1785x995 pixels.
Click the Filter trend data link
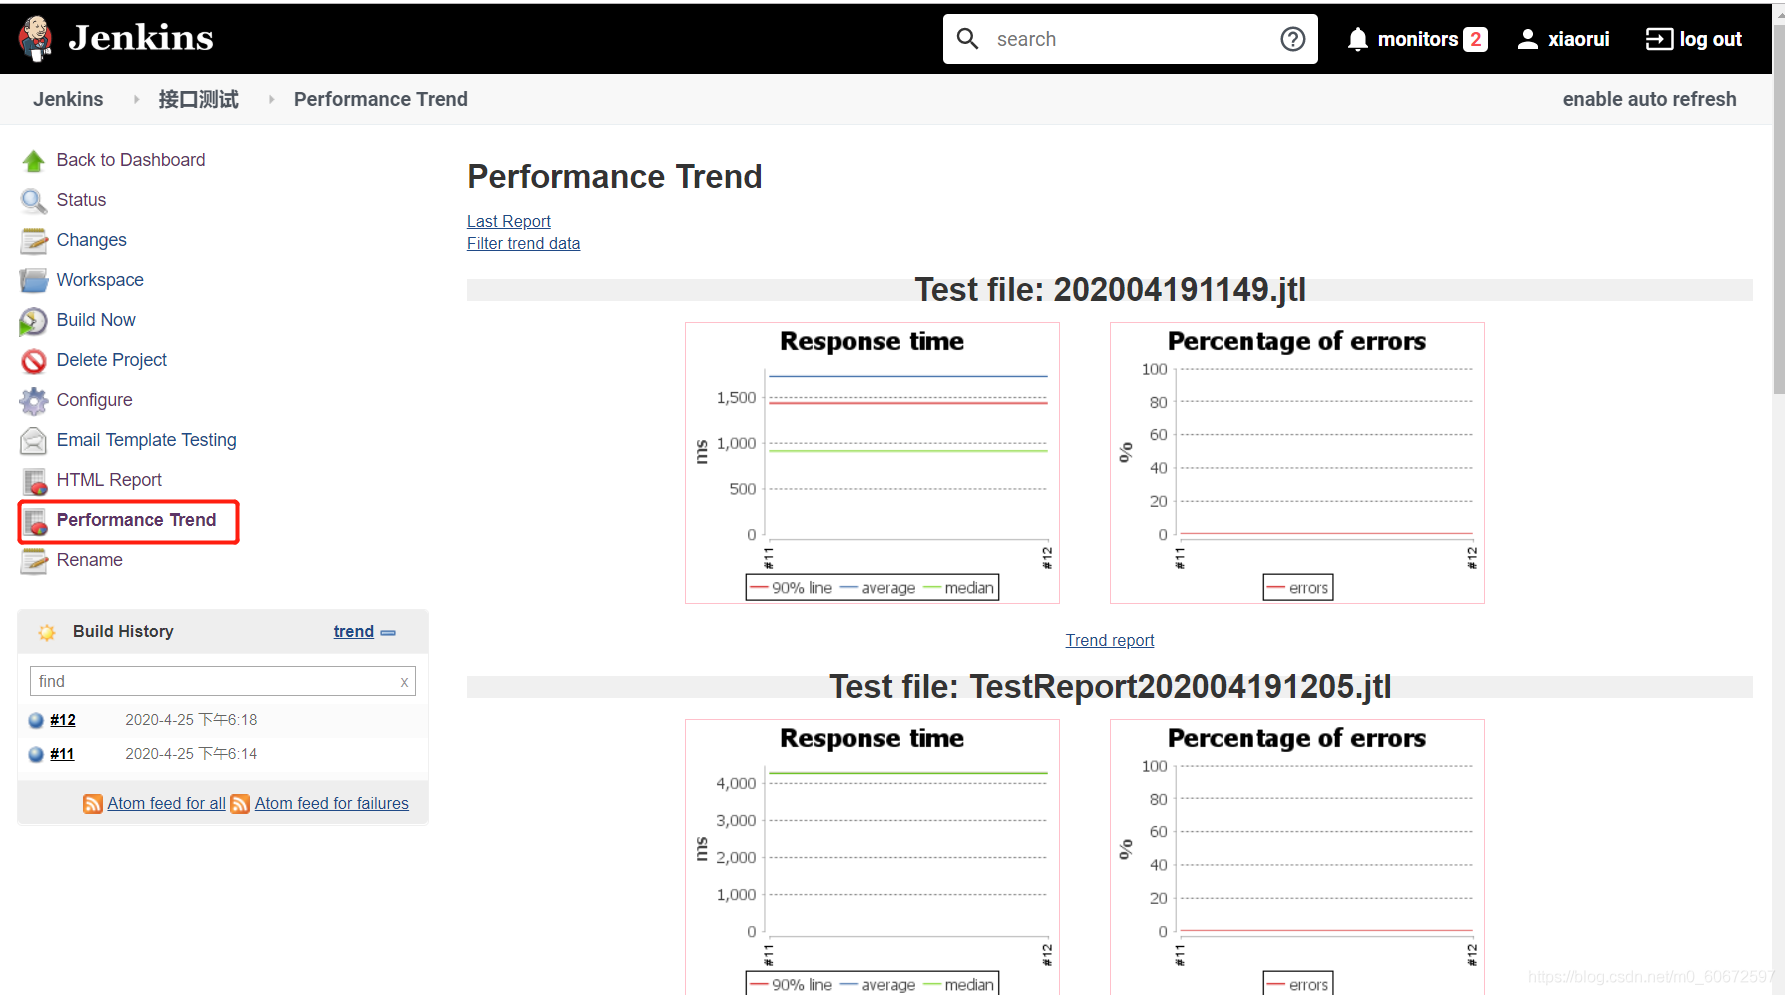[x=523, y=243]
